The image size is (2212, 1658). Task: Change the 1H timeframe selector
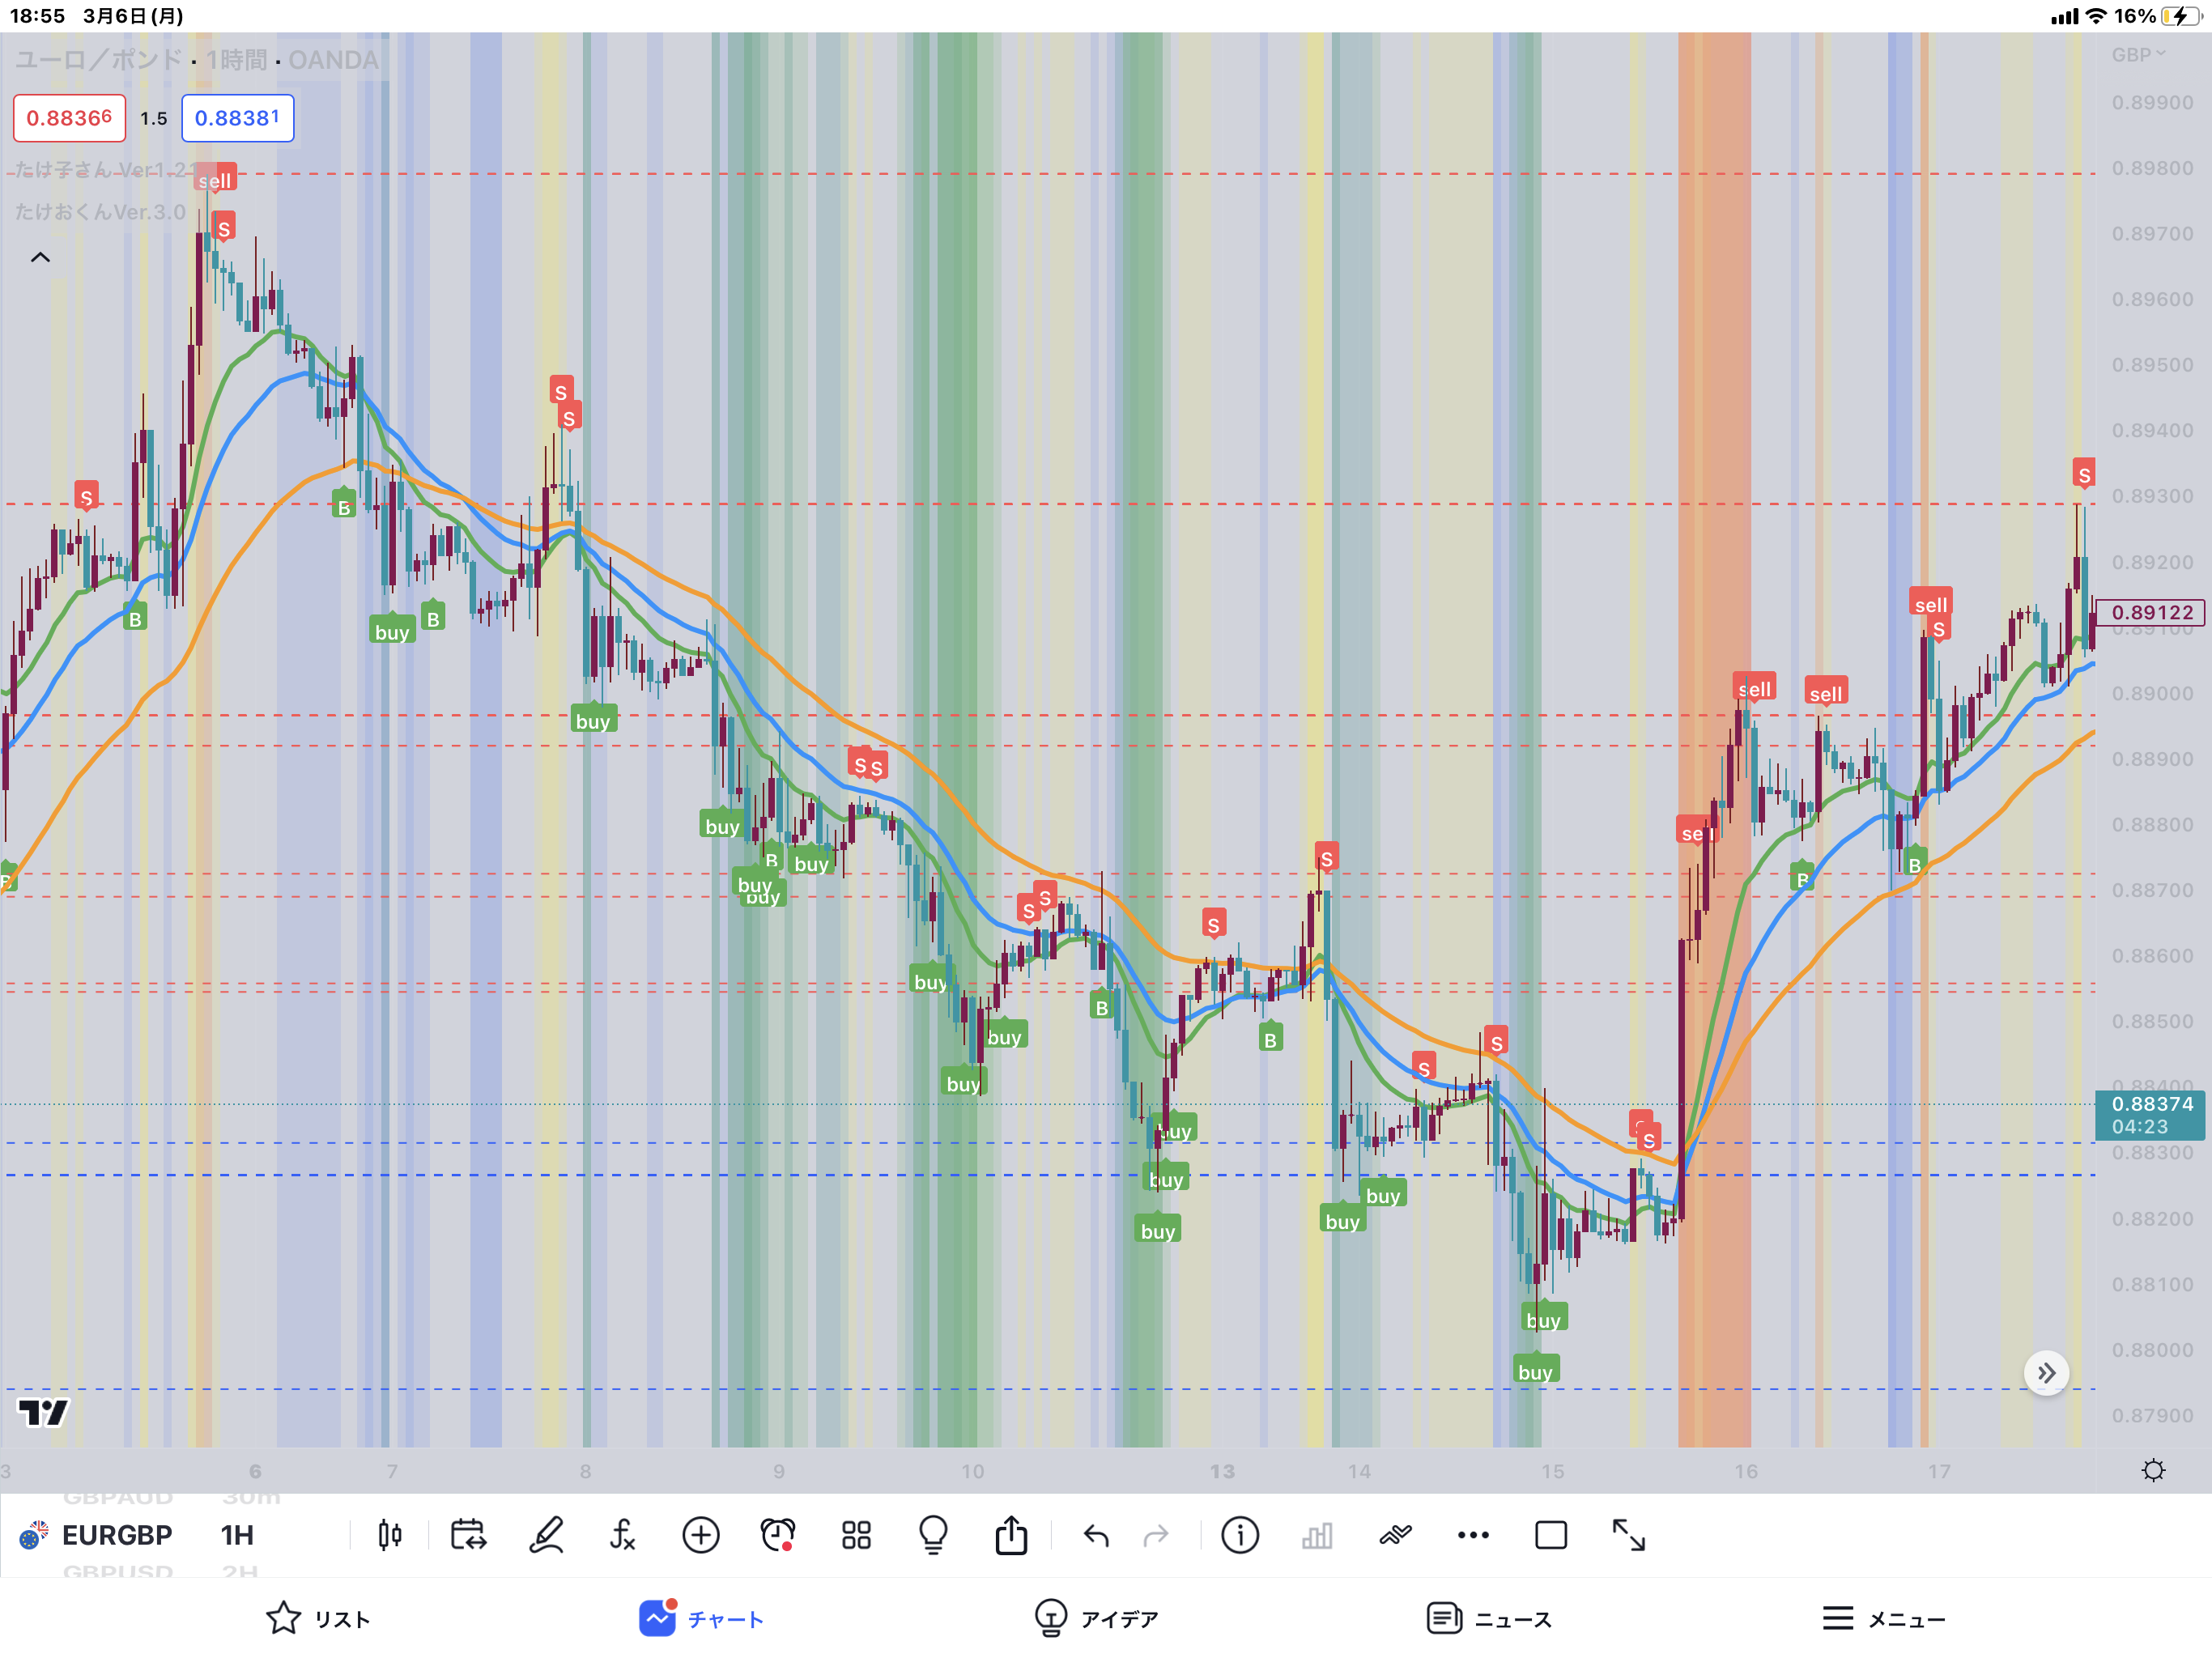point(237,1534)
